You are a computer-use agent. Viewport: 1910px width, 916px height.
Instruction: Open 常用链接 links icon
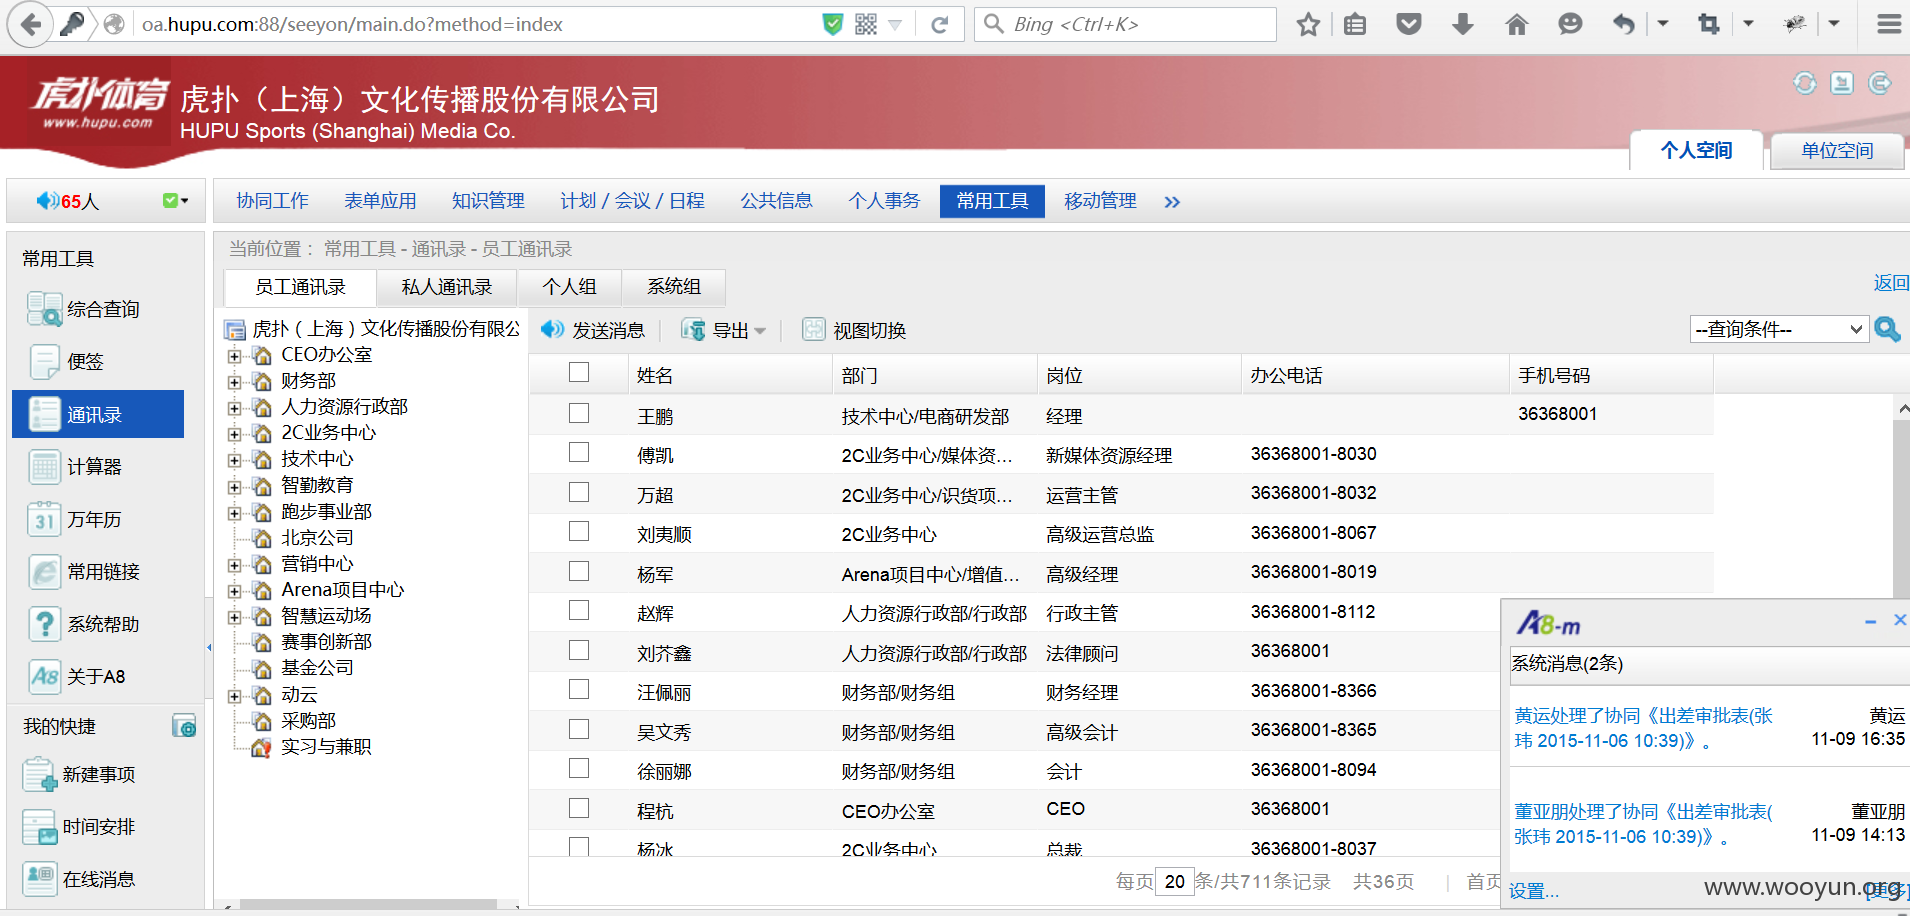[x=44, y=571]
